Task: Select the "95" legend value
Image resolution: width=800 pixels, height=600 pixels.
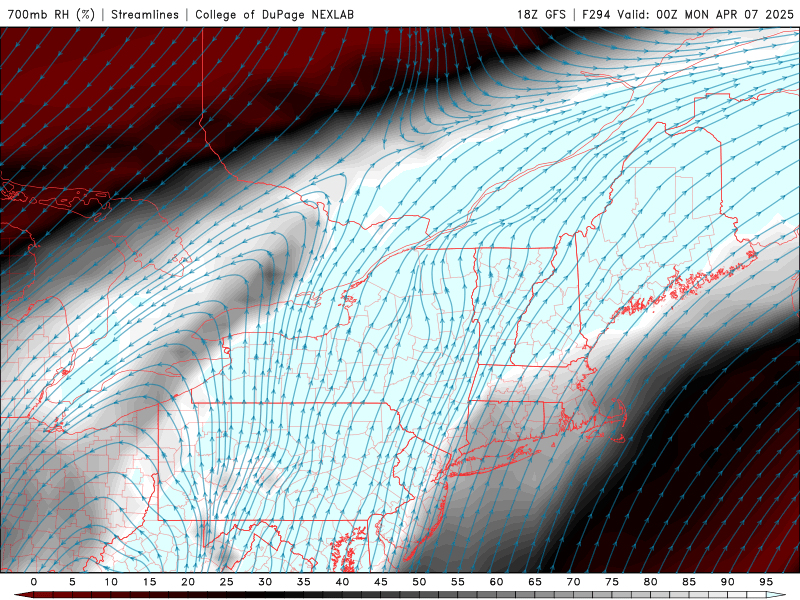Action: 766,582
